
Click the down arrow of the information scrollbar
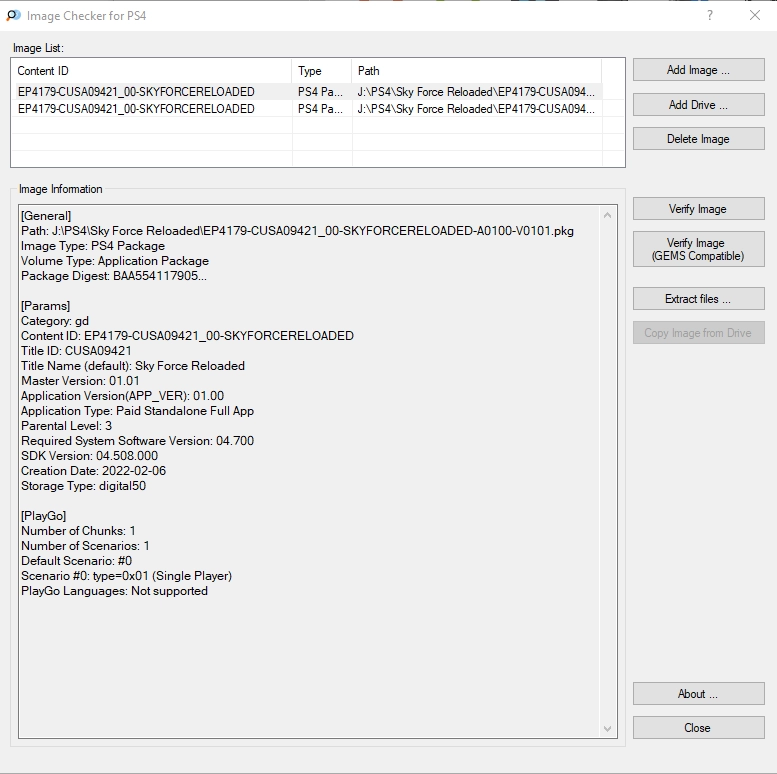607,729
